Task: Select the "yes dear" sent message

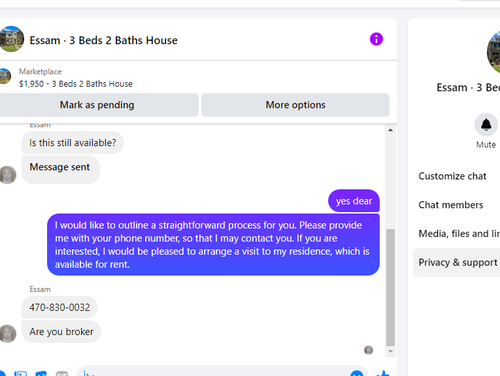Action: [x=354, y=201]
